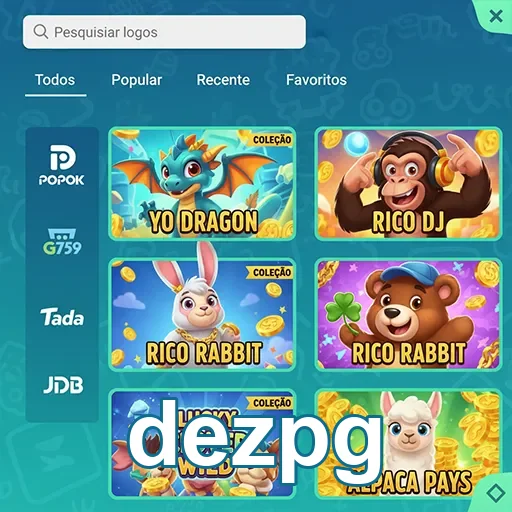Open the Todos tab
The height and width of the screenshot is (512, 512).
coord(55,80)
